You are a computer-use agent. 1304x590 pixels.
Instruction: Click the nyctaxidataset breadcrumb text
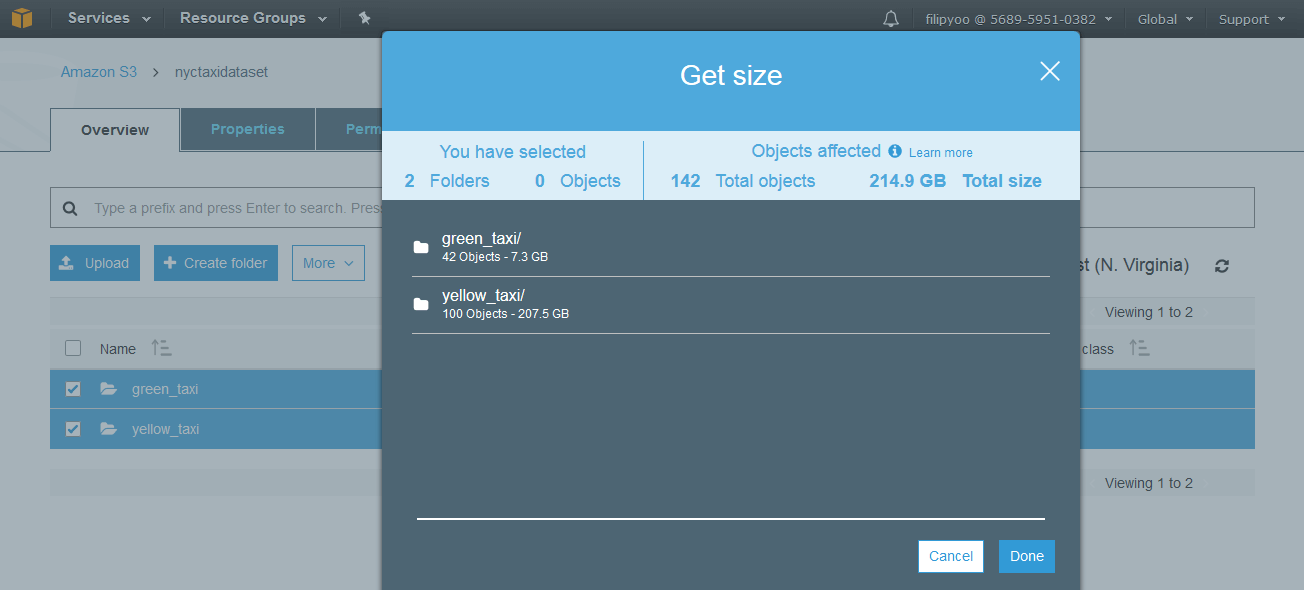pyautogui.click(x=221, y=72)
